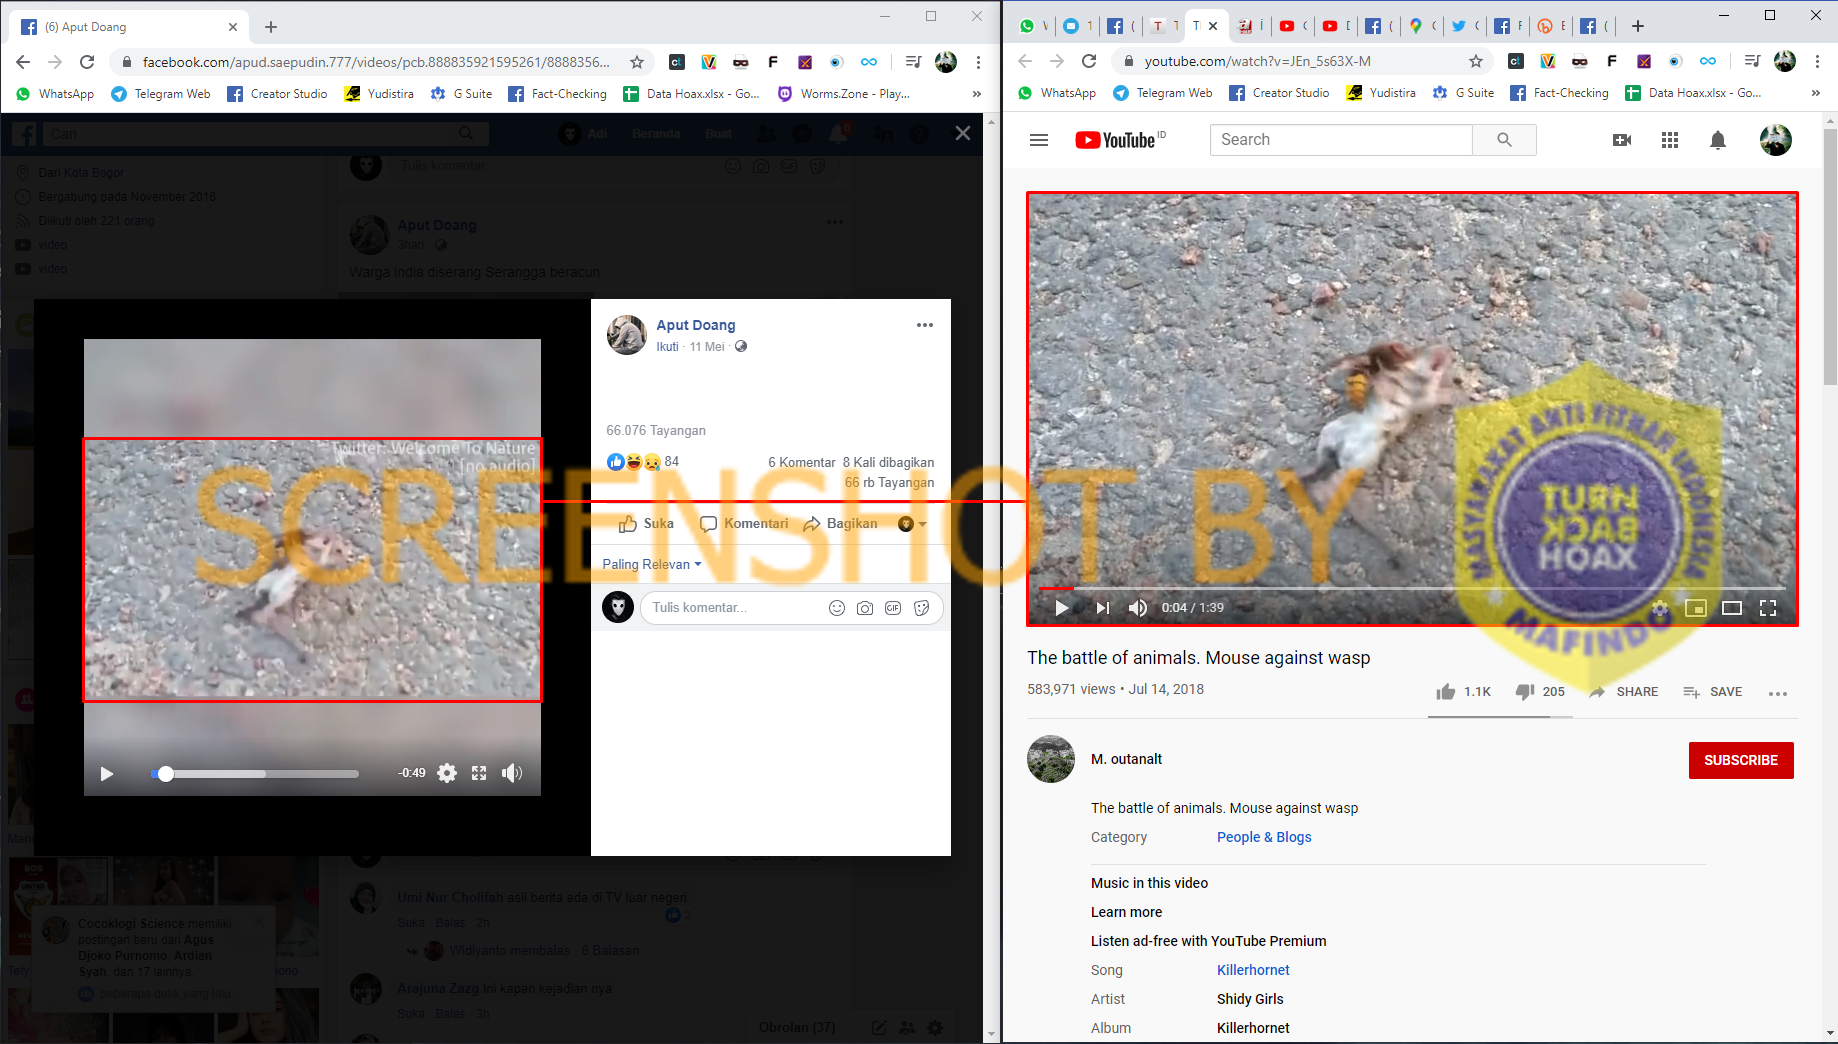This screenshot has width=1838, height=1044.
Task: Seek on the Facebook video progress bar
Action: click(255, 773)
